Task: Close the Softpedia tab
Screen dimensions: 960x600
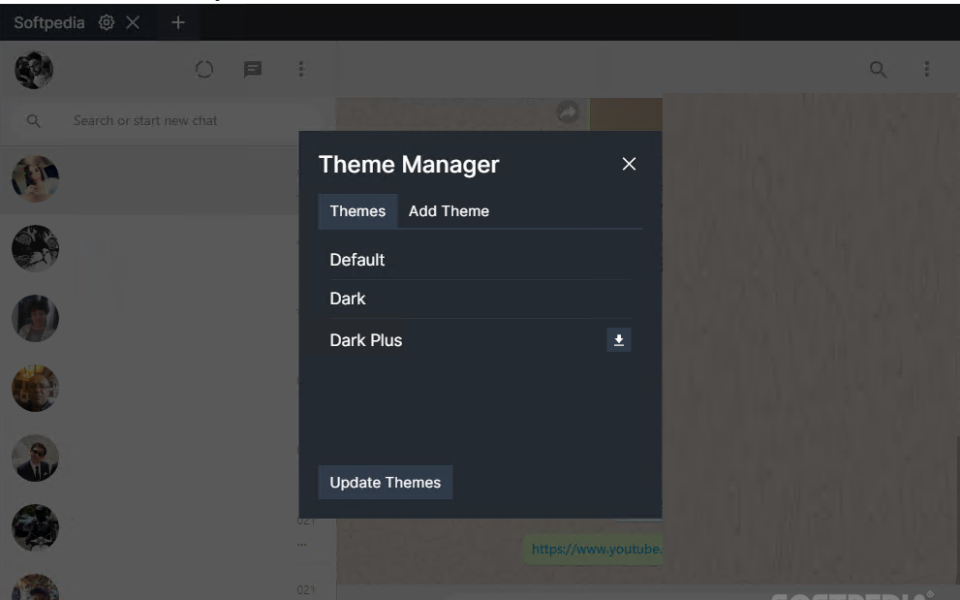Action: (x=132, y=23)
